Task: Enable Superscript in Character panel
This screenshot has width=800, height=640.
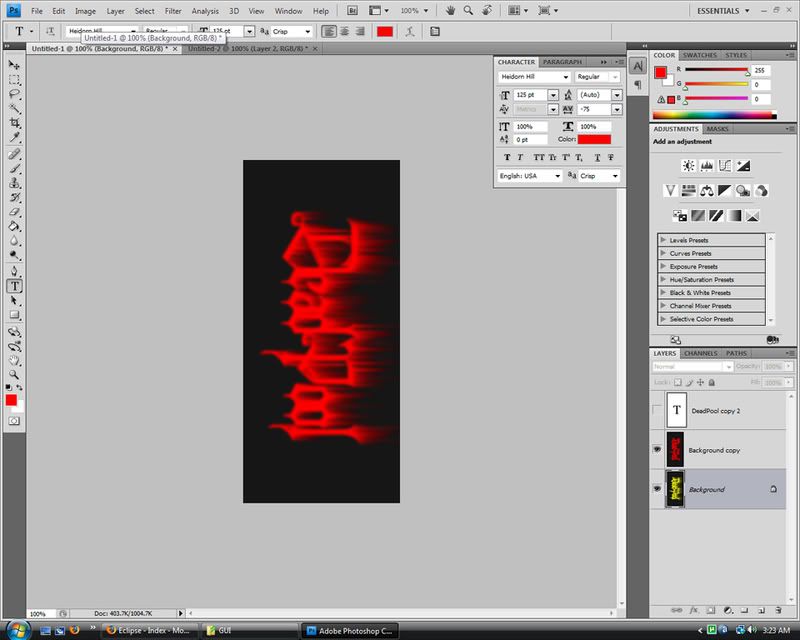Action: 566,157
